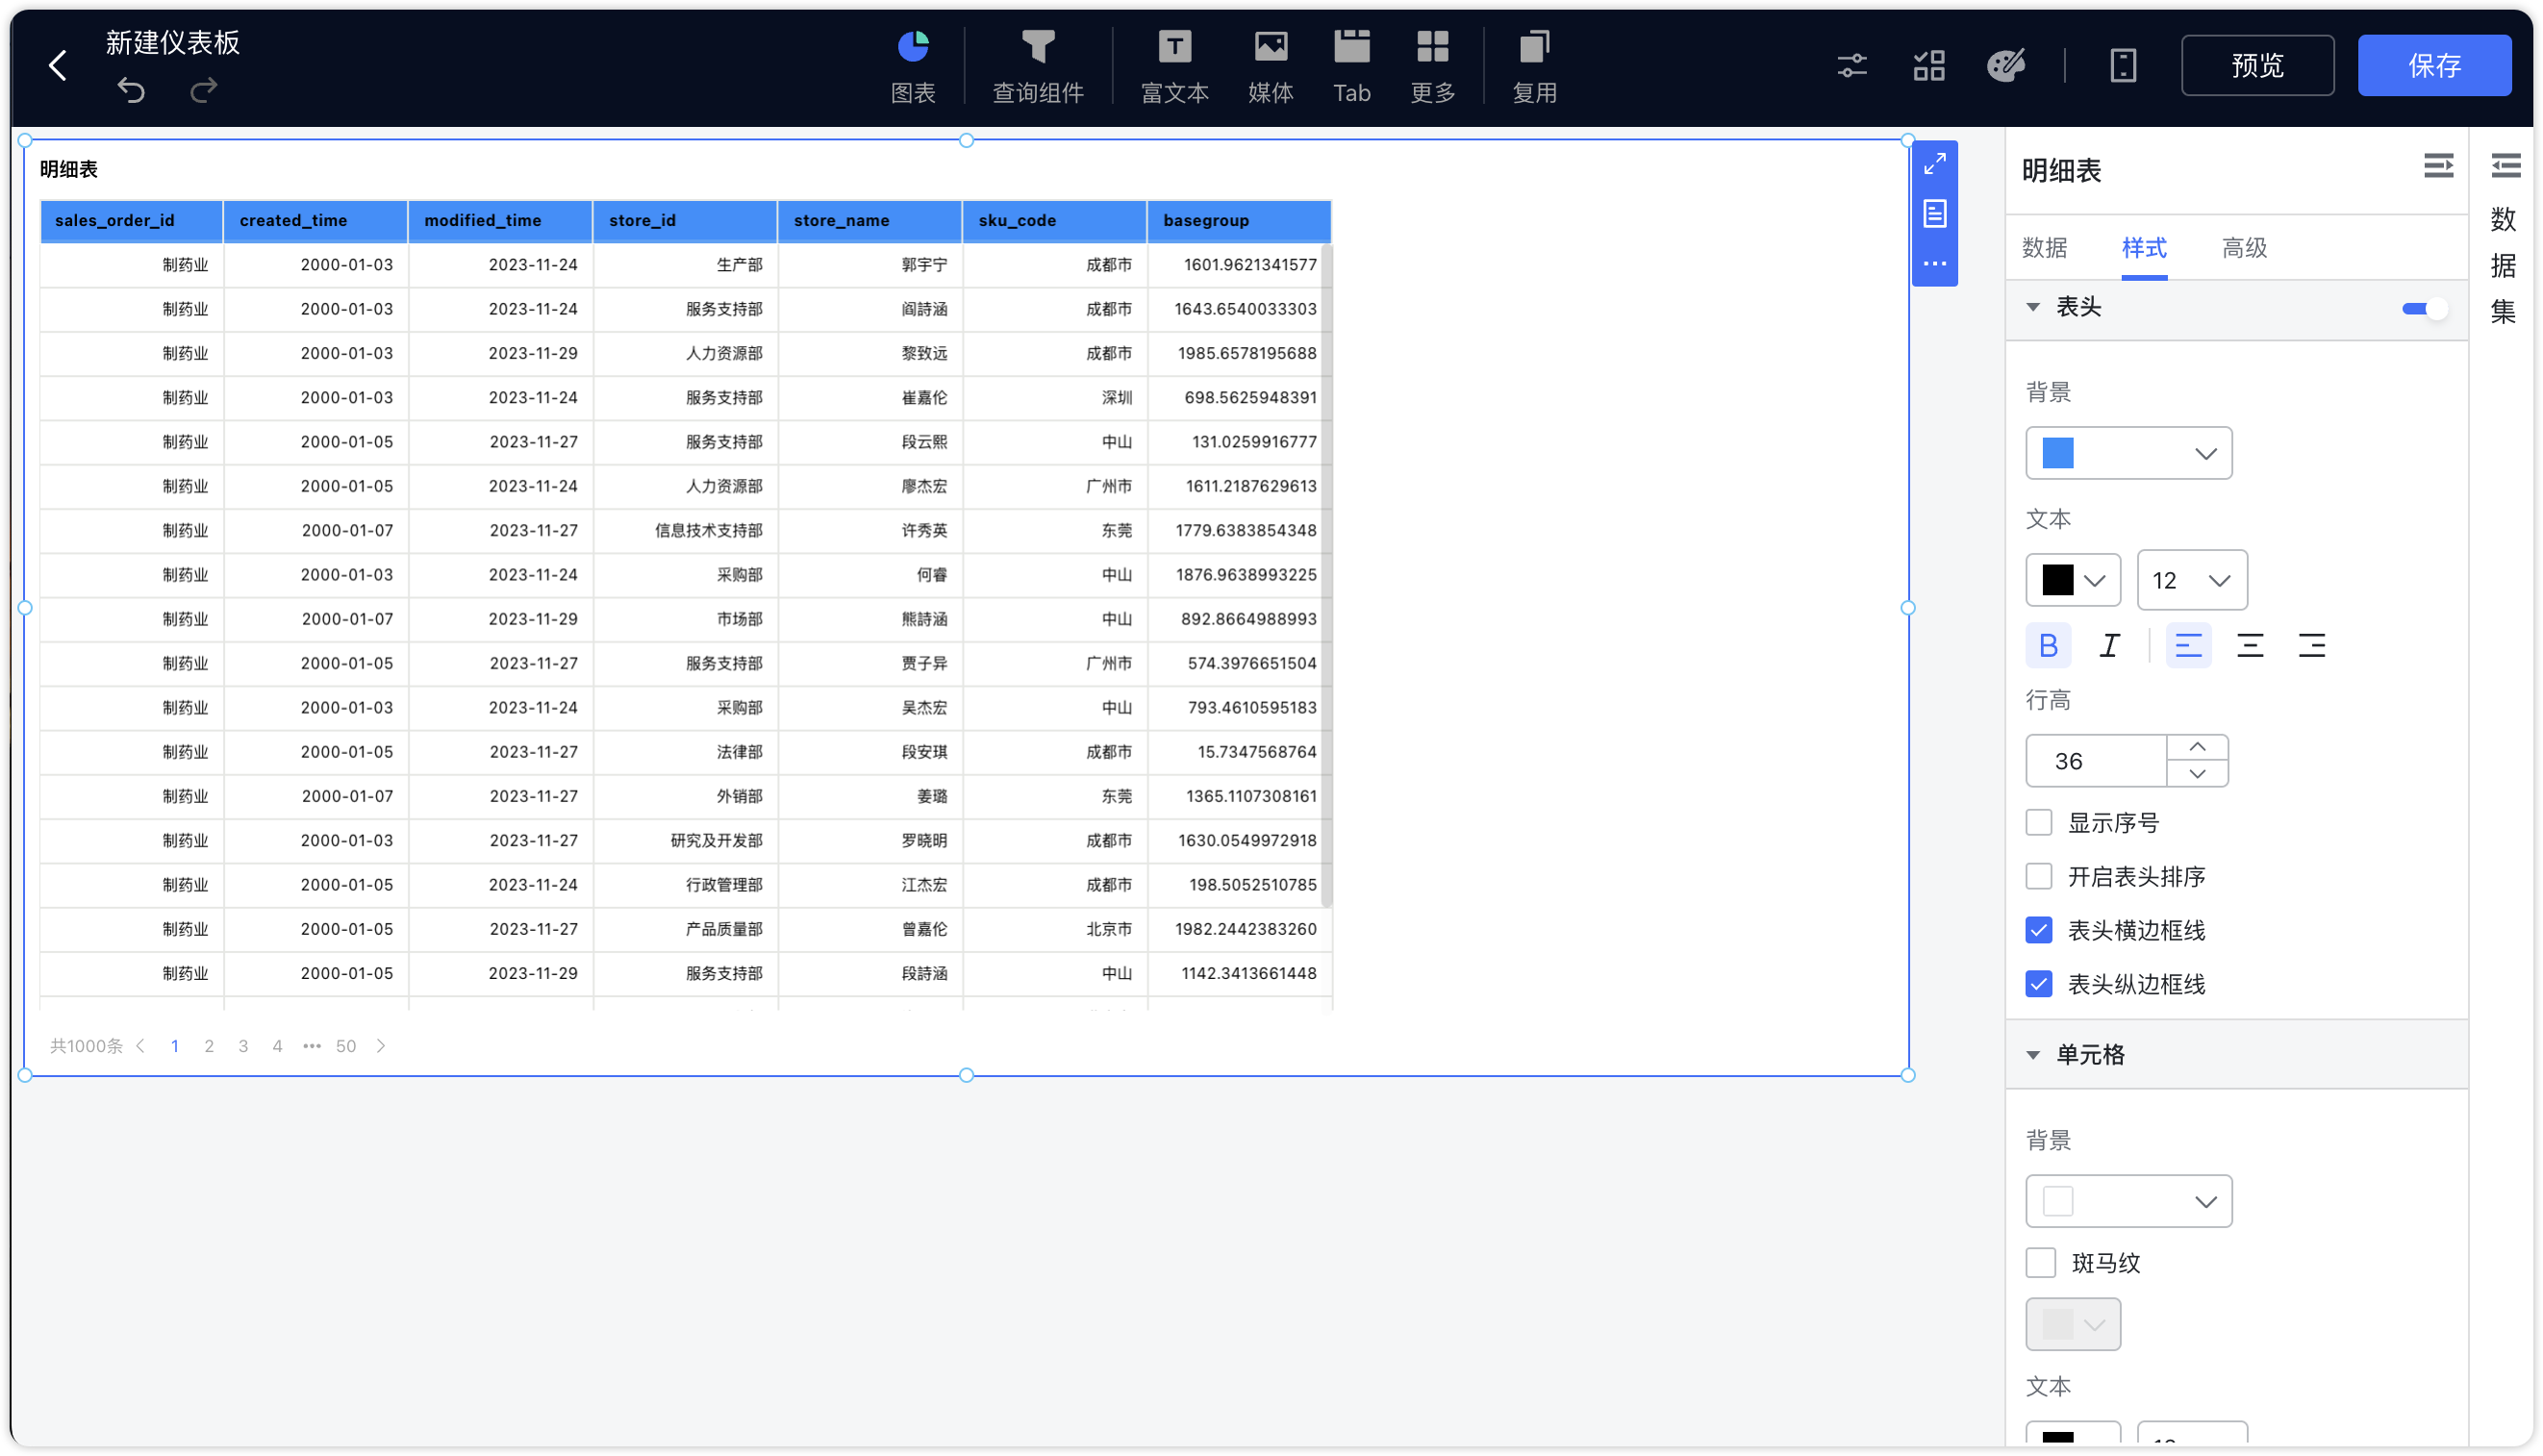The height and width of the screenshot is (1456, 2543).
Task: Open zebra stripe color dropdown
Action: [2073, 1326]
